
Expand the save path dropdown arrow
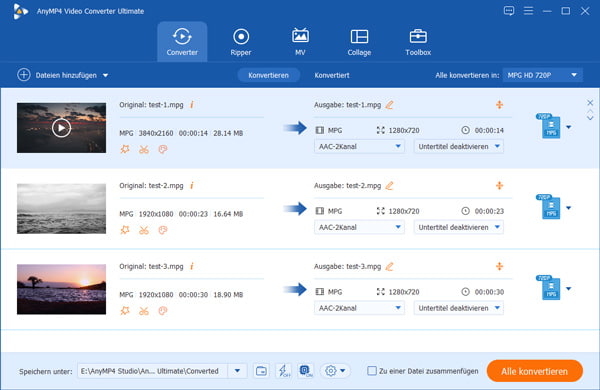pyautogui.click(x=237, y=371)
